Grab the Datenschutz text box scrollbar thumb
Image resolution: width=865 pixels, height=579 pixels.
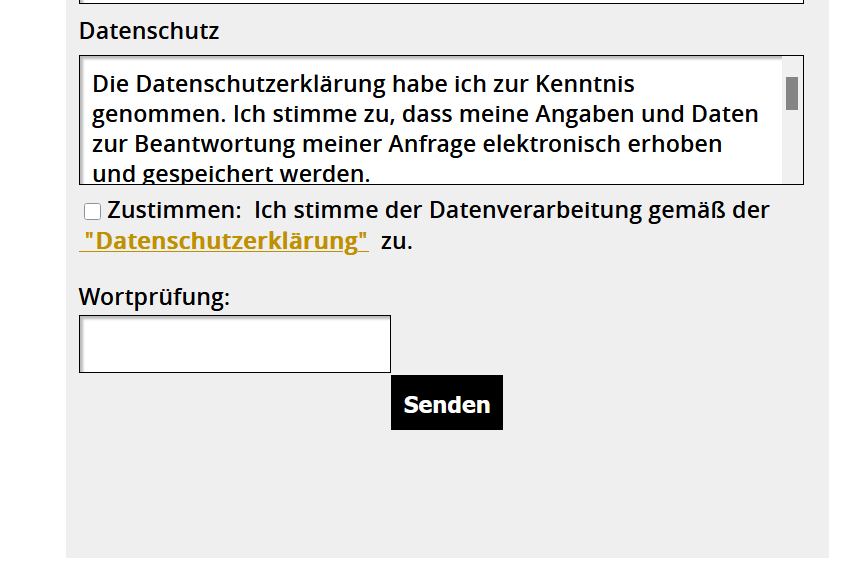click(791, 93)
